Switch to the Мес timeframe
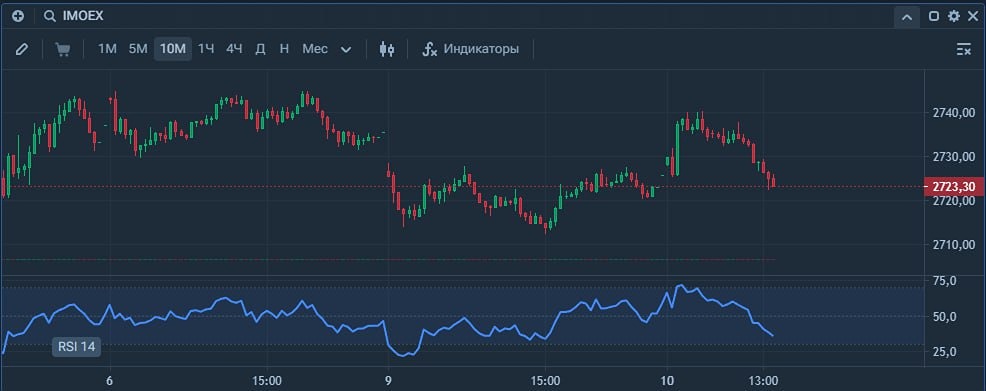This screenshot has height=391, width=986. (x=315, y=49)
